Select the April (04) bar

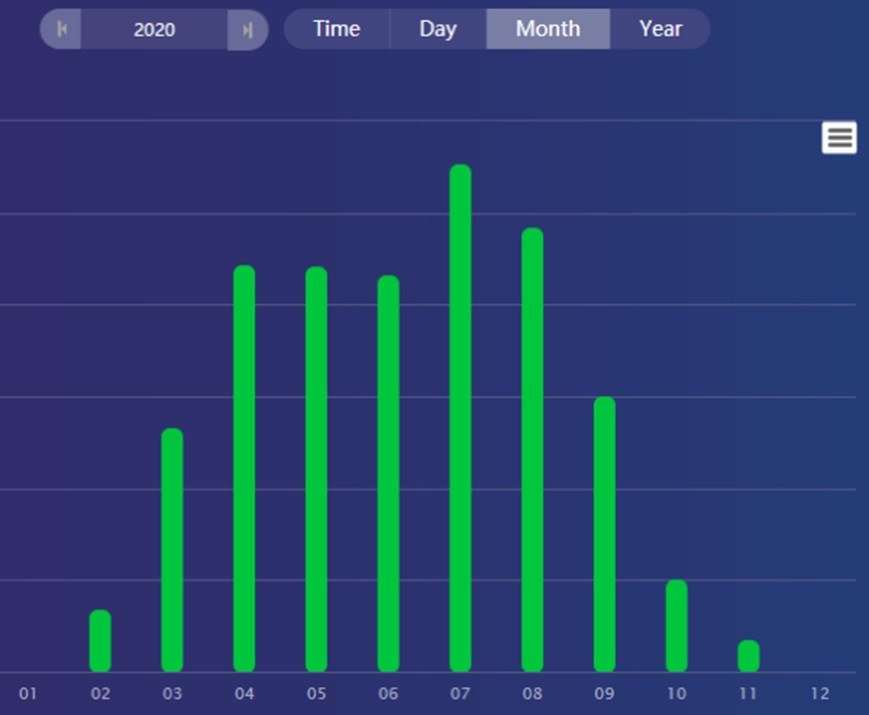pos(244,469)
